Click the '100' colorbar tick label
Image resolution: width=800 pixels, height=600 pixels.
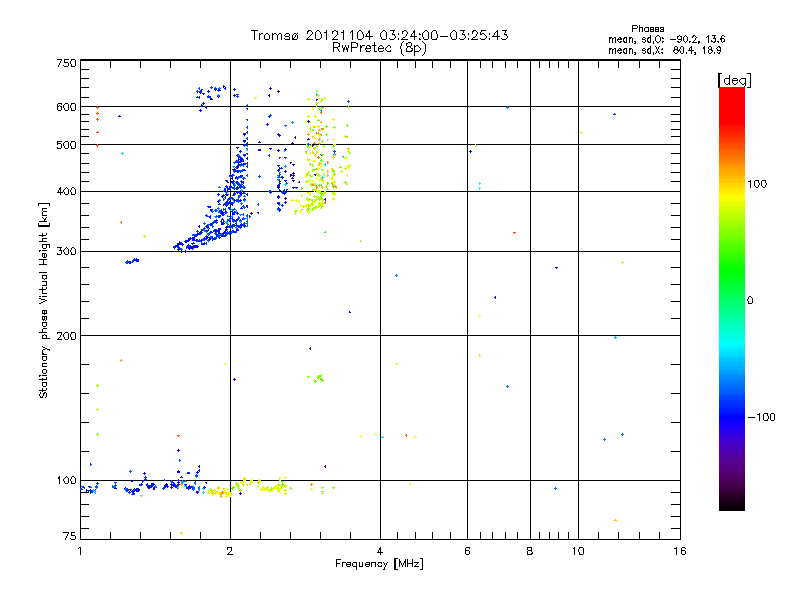757,184
